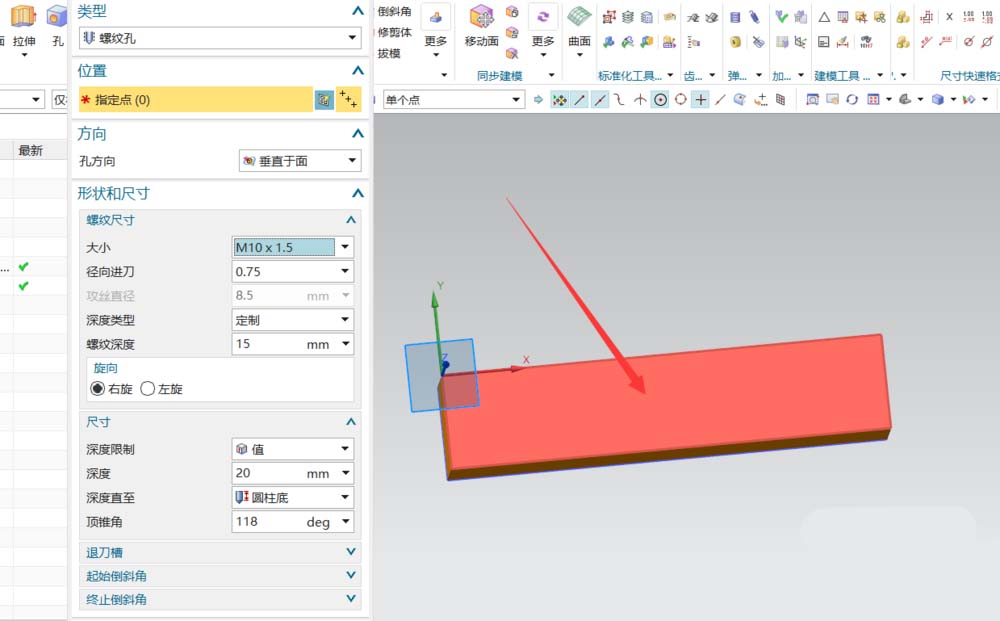Click the 螺纹深度 15 input field
The width and height of the screenshot is (1000, 621).
pyautogui.click(x=293, y=344)
